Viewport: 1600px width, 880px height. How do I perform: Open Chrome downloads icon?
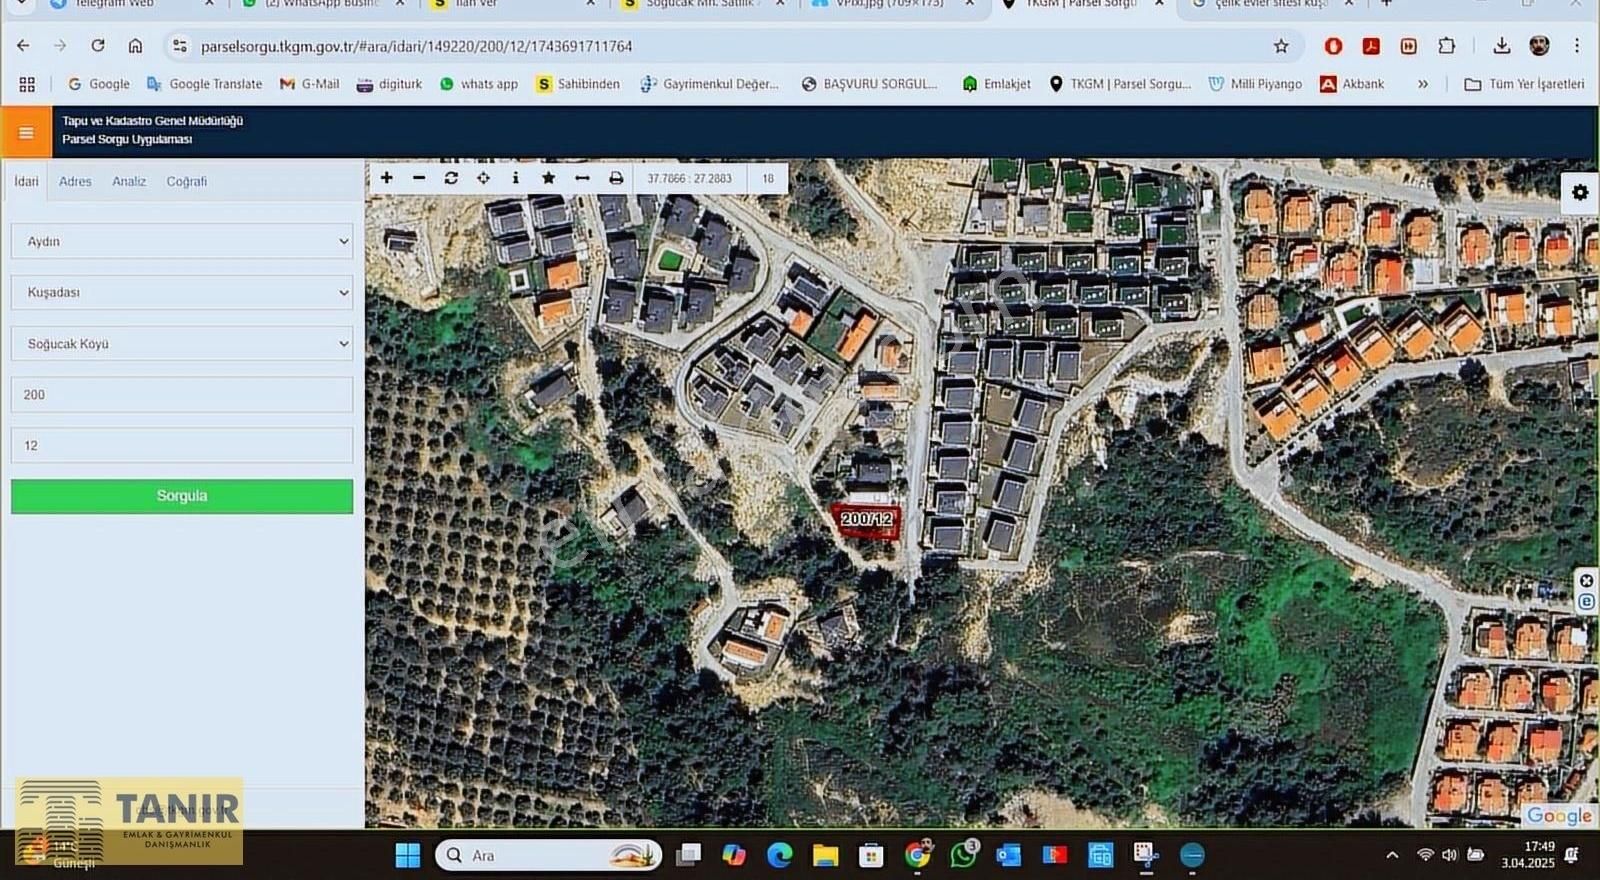click(x=1501, y=46)
